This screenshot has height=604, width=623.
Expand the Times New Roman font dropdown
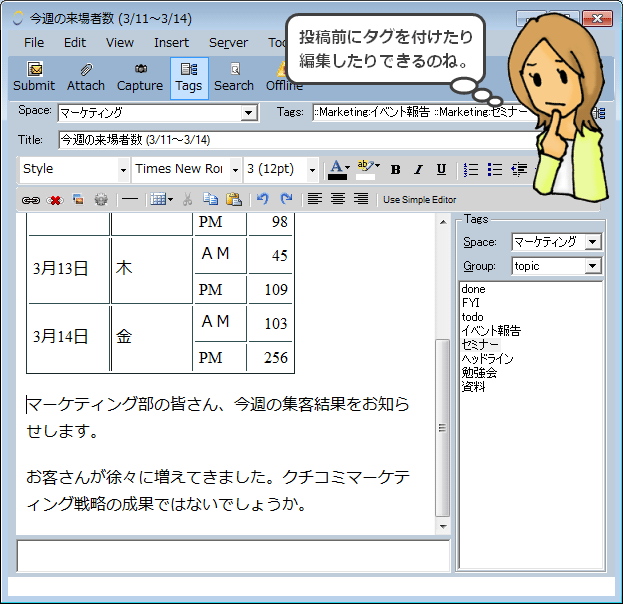coord(235,169)
